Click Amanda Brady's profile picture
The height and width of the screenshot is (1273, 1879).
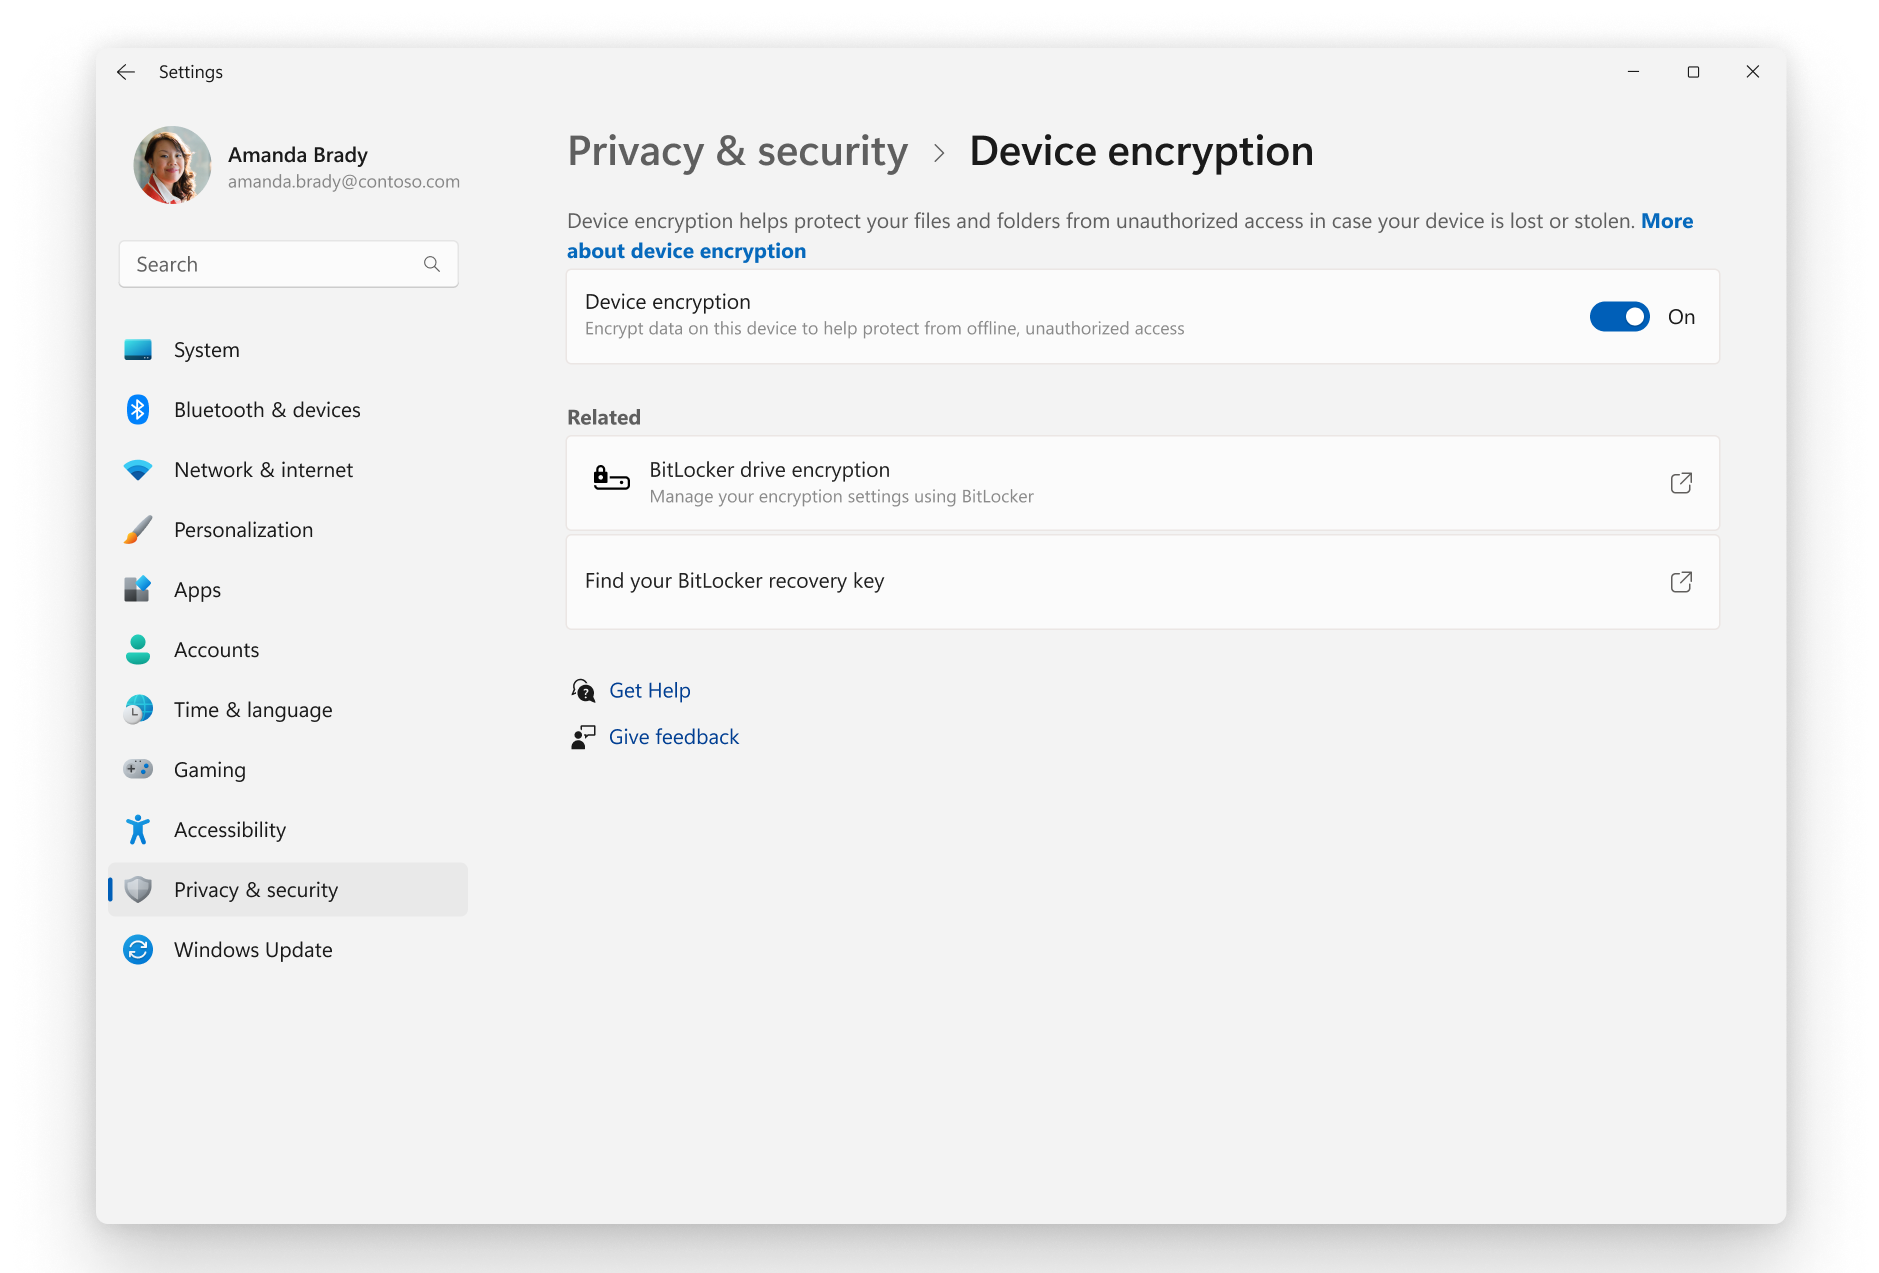tap(172, 165)
